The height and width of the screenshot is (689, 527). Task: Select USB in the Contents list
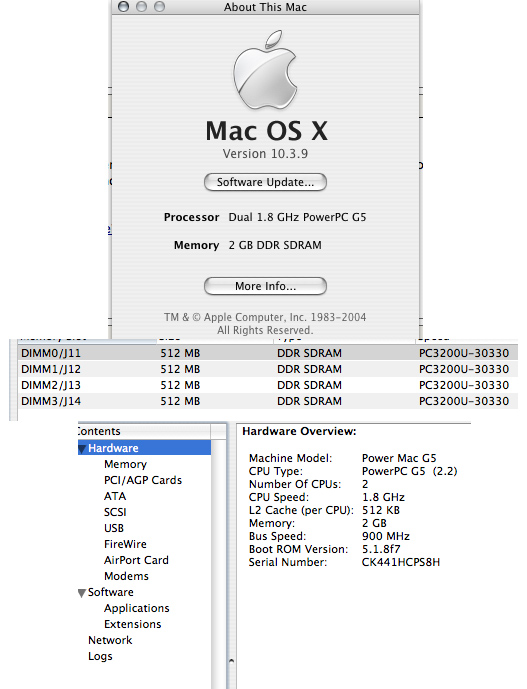tap(114, 528)
